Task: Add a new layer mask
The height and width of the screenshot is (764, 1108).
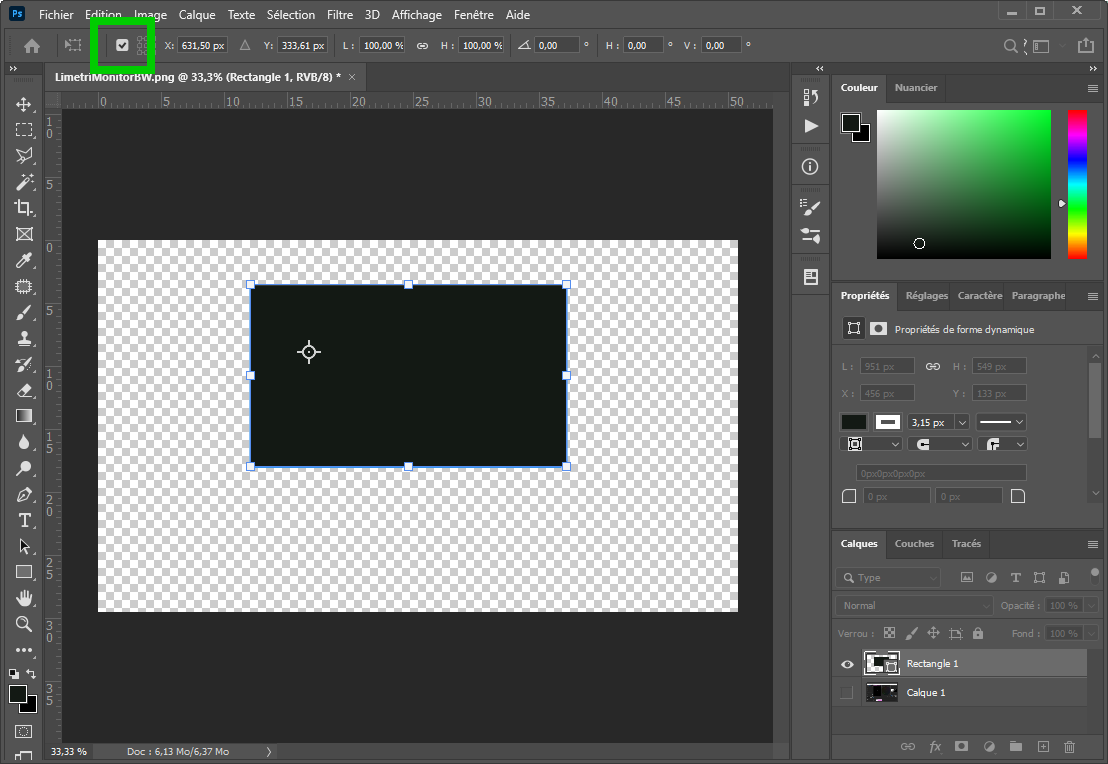Action: pyautogui.click(x=961, y=746)
